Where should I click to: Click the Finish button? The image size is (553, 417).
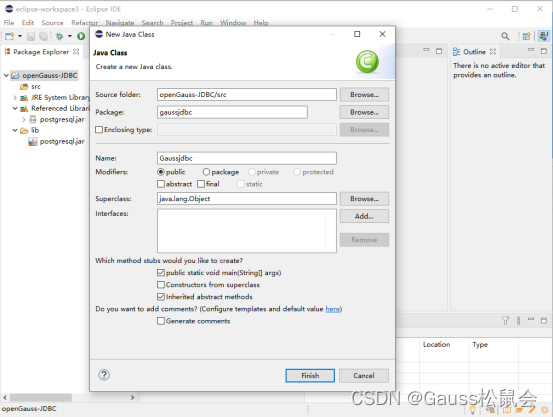coord(310,375)
